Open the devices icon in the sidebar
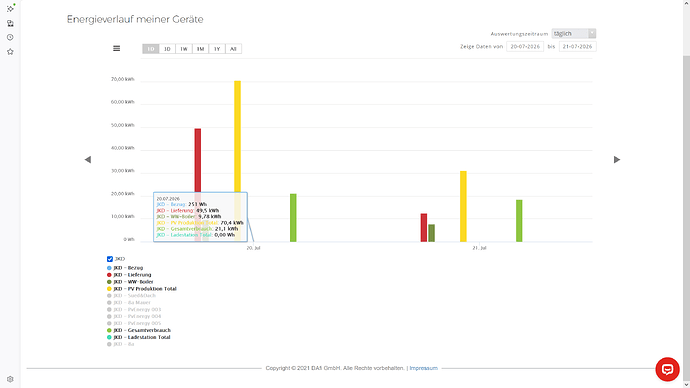This screenshot has width=690, height=388. 10,23
